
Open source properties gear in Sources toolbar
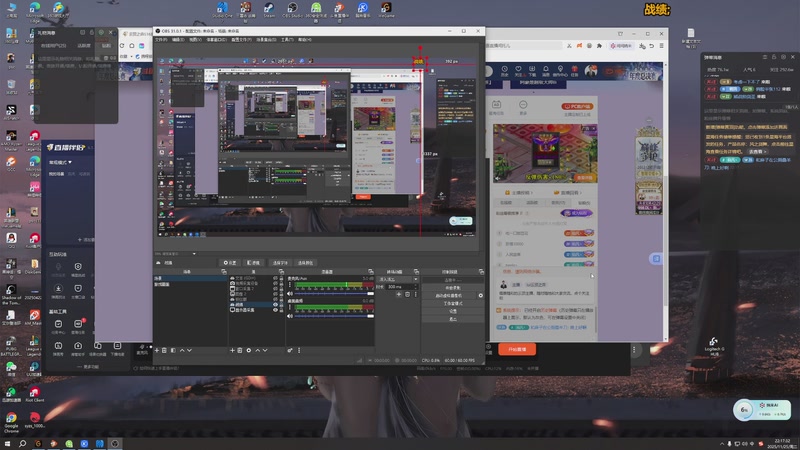248,351
